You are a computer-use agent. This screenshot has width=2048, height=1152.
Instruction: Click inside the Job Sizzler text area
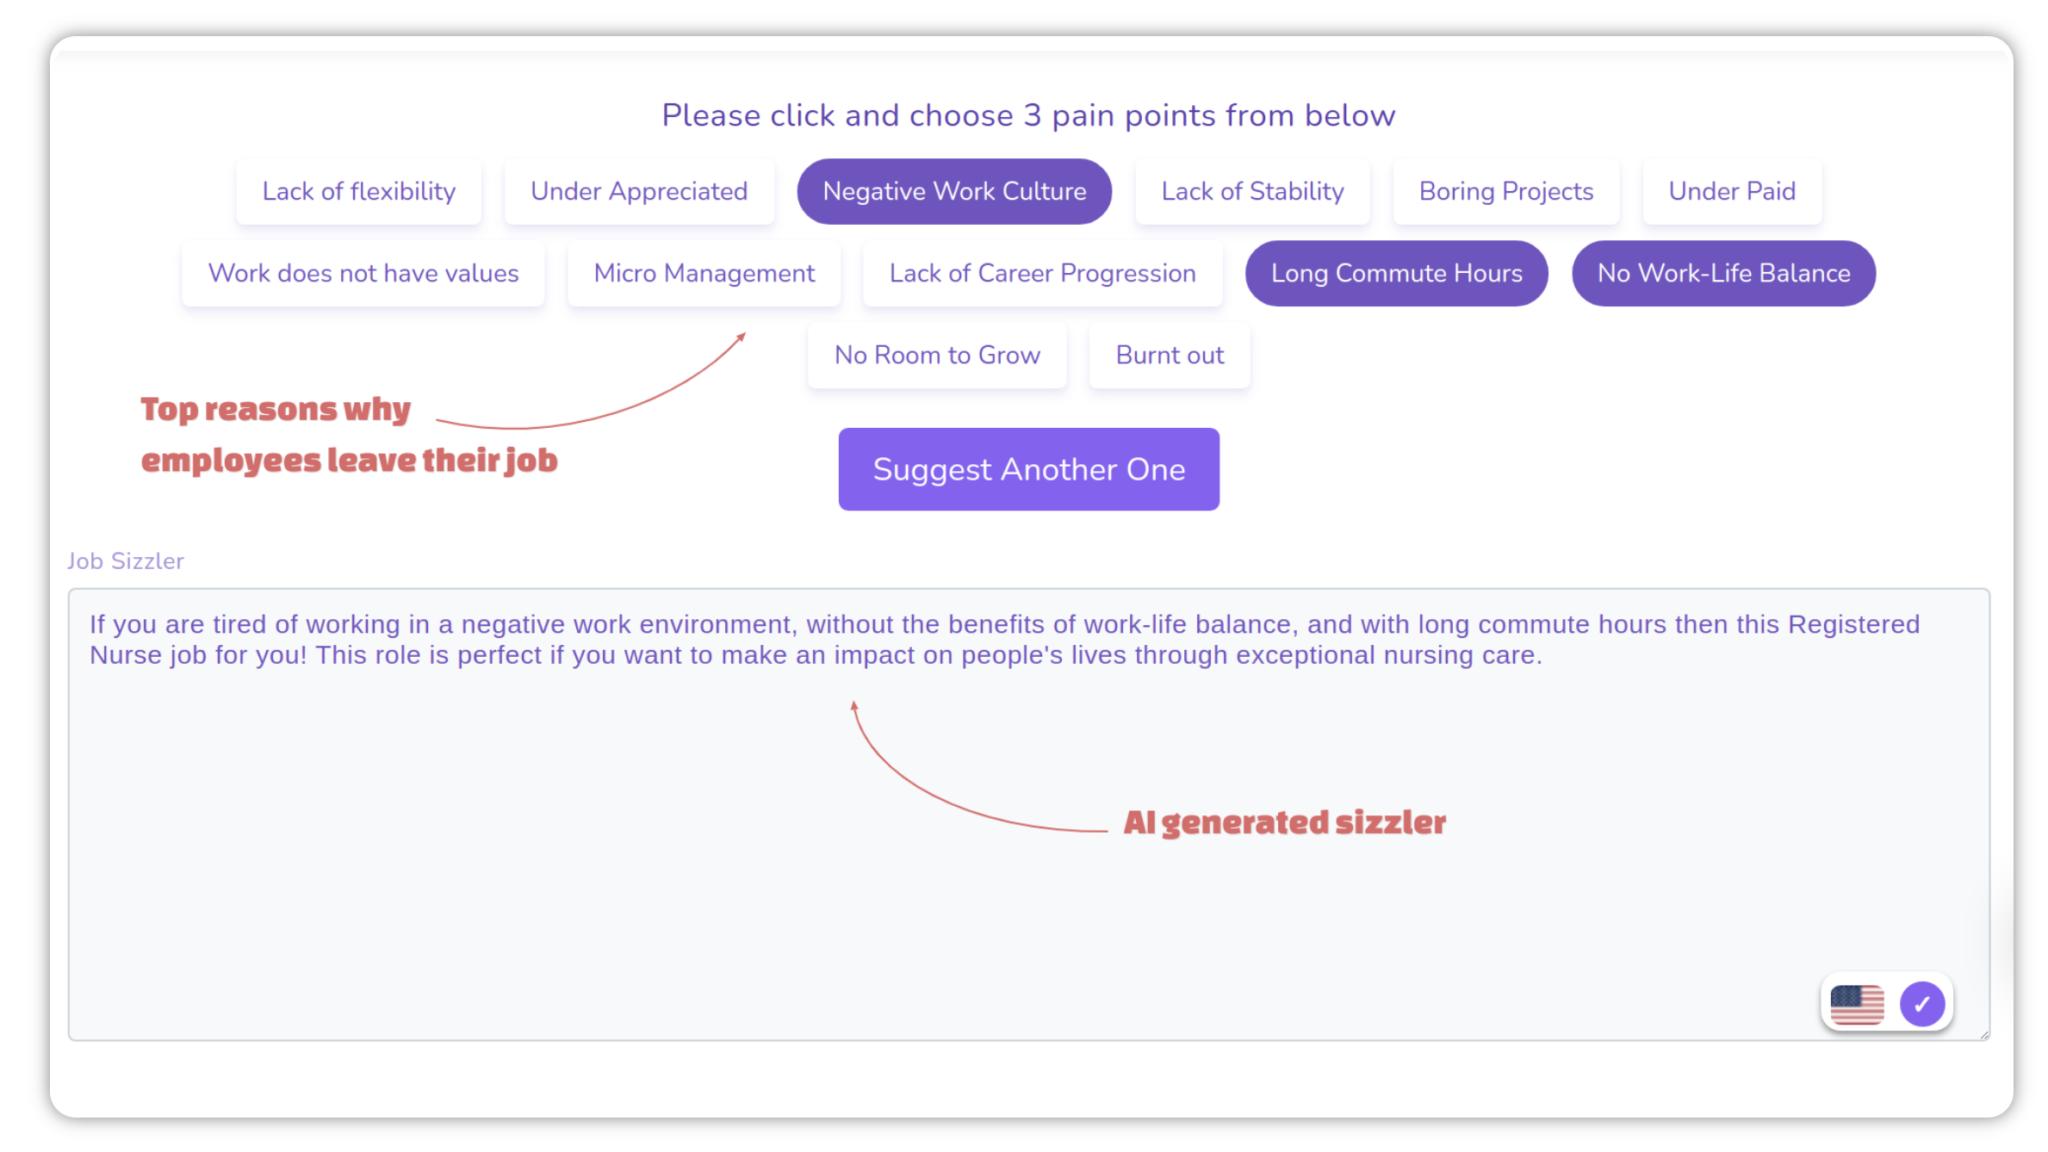coord(1000,800)
